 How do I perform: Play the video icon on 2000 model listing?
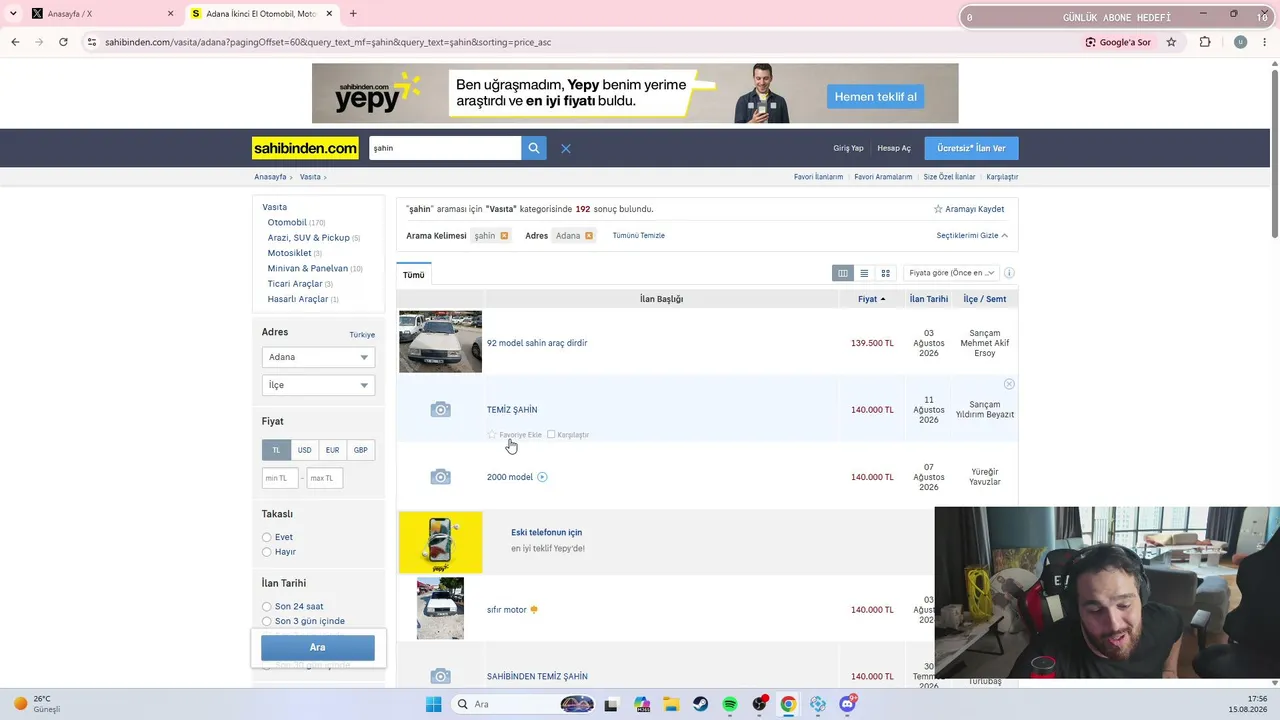click(x=542, y=477)
